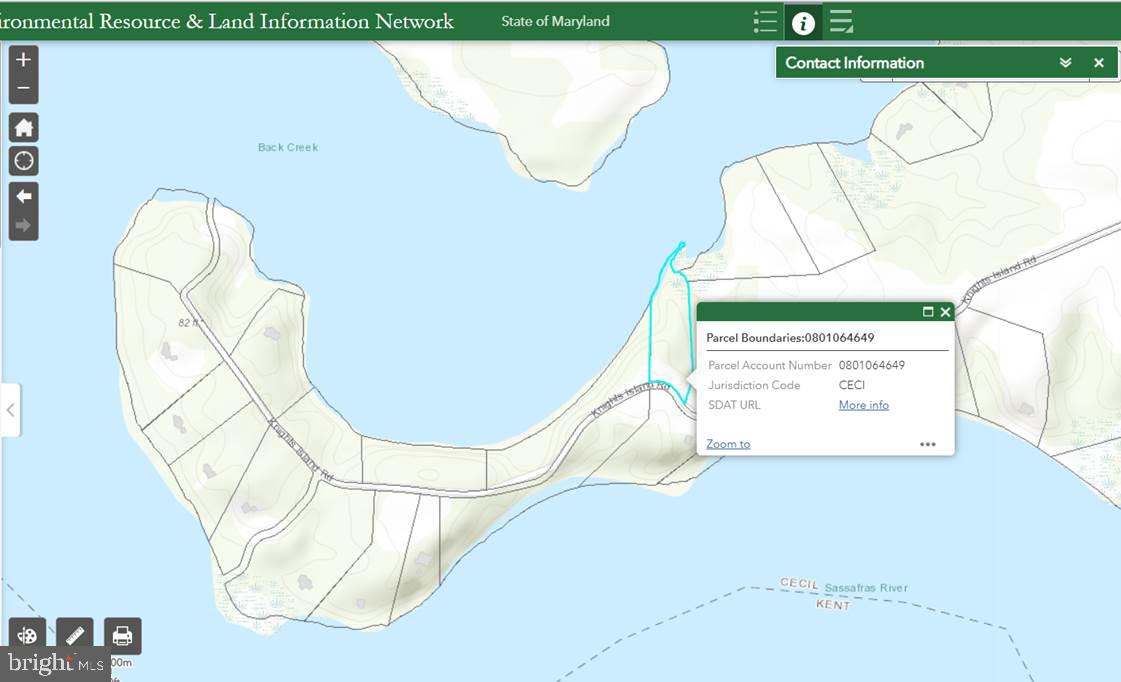Open the More info SDAT link
Screen dimensions: 1121x682
[863, 405]
